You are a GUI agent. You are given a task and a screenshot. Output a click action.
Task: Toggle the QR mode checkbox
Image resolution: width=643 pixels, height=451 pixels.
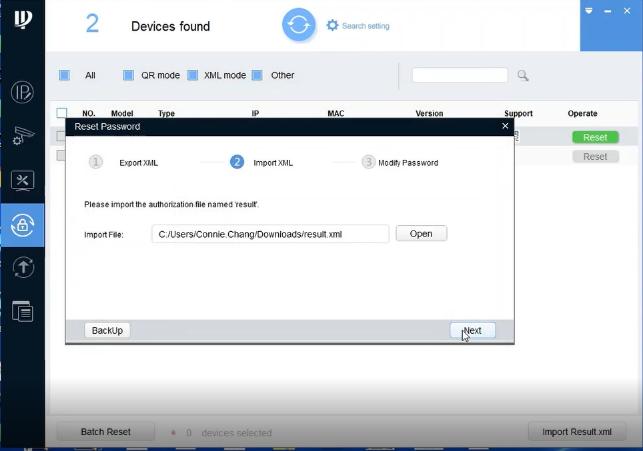click(x=128, y=75)
